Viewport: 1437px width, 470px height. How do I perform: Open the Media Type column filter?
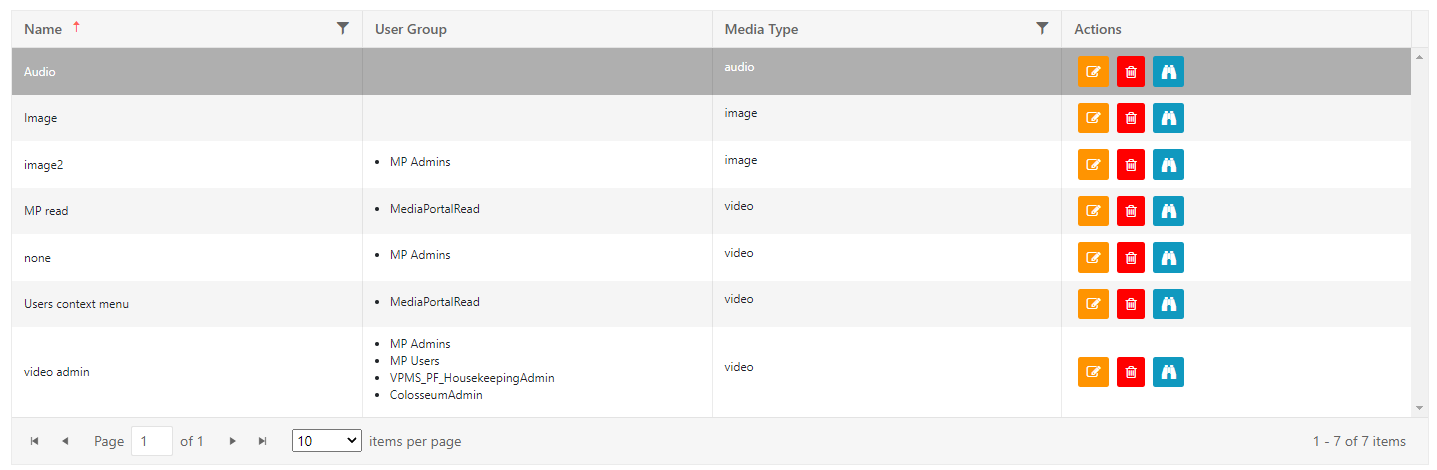click(1042, 29)
